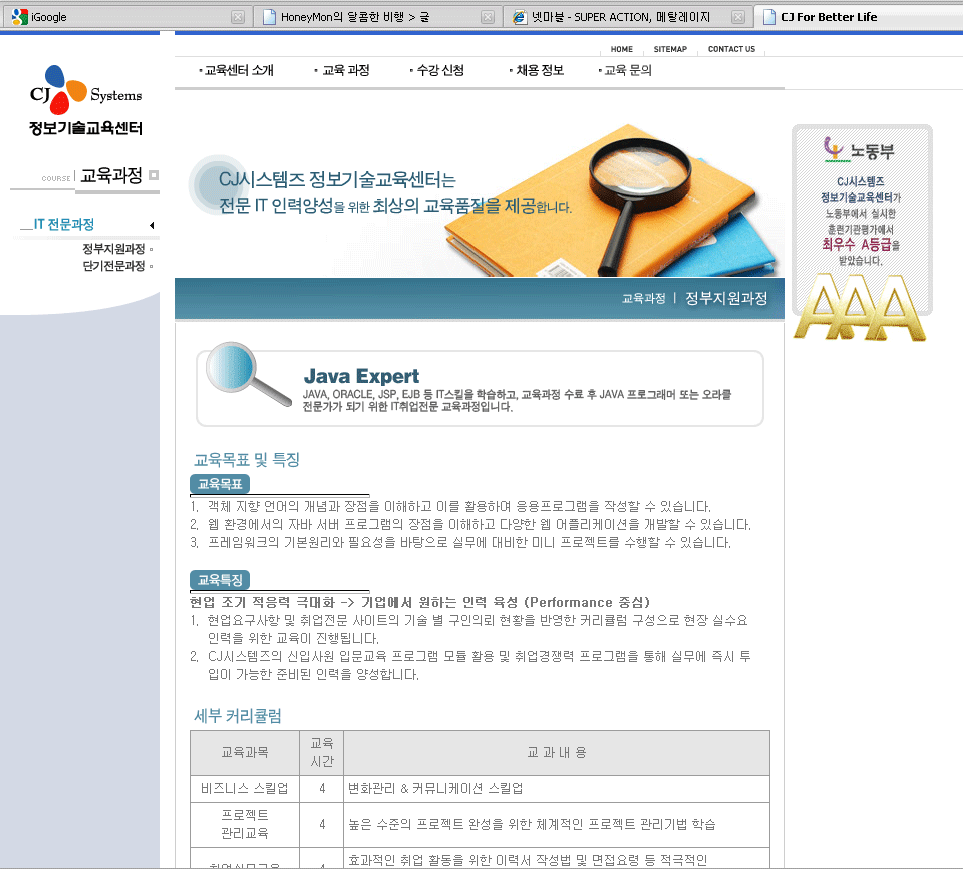Click the 교 과 내 용 column header
963x870 pixels.
coord(556,753)
